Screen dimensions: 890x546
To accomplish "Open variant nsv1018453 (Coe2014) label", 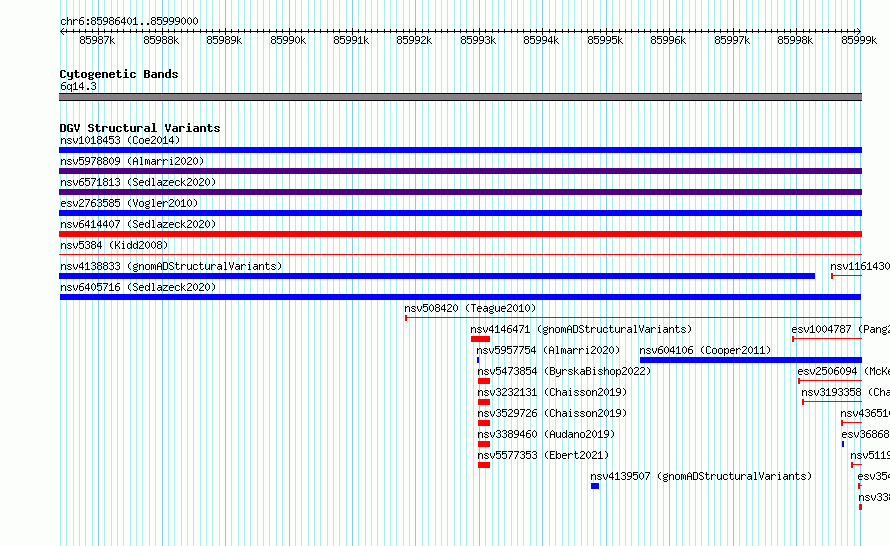I will click(120, 140).
